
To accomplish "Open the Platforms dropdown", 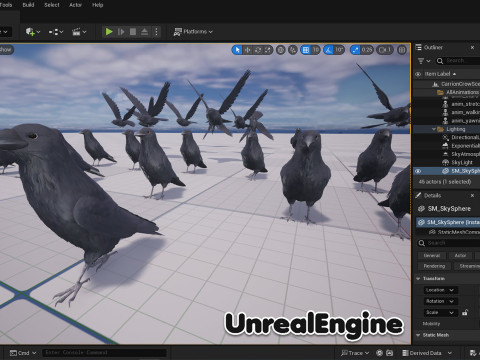I will tap(193, 32).
